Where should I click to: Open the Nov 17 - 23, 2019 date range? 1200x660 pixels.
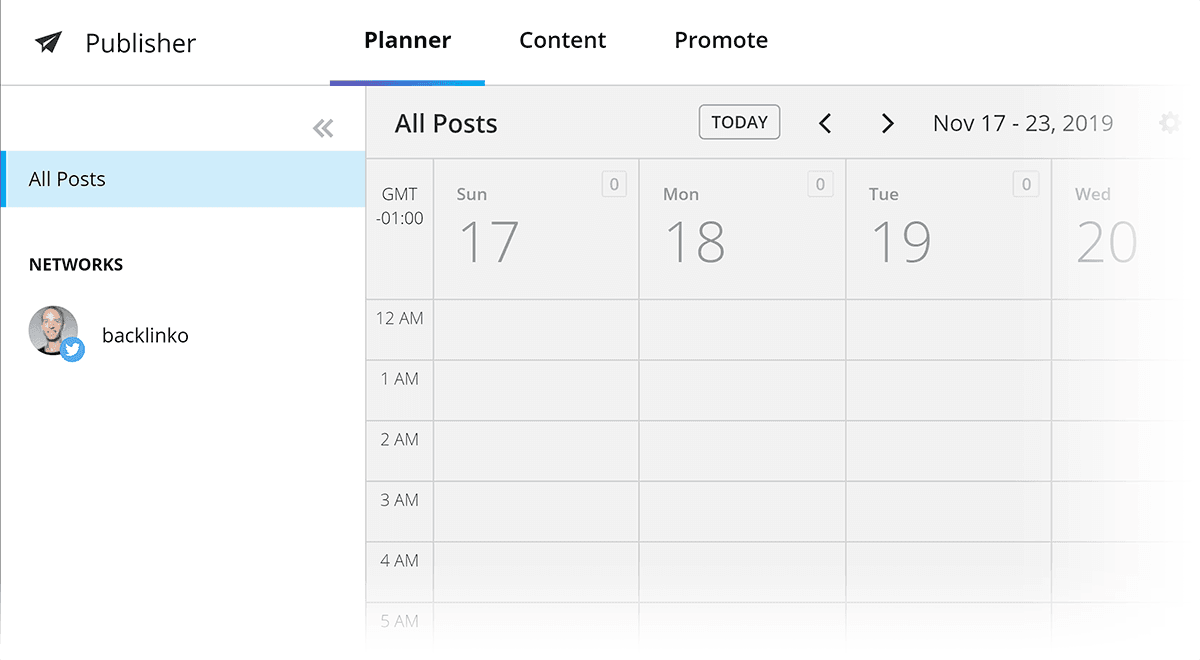pyautogui.click(x=1023, y=123)
